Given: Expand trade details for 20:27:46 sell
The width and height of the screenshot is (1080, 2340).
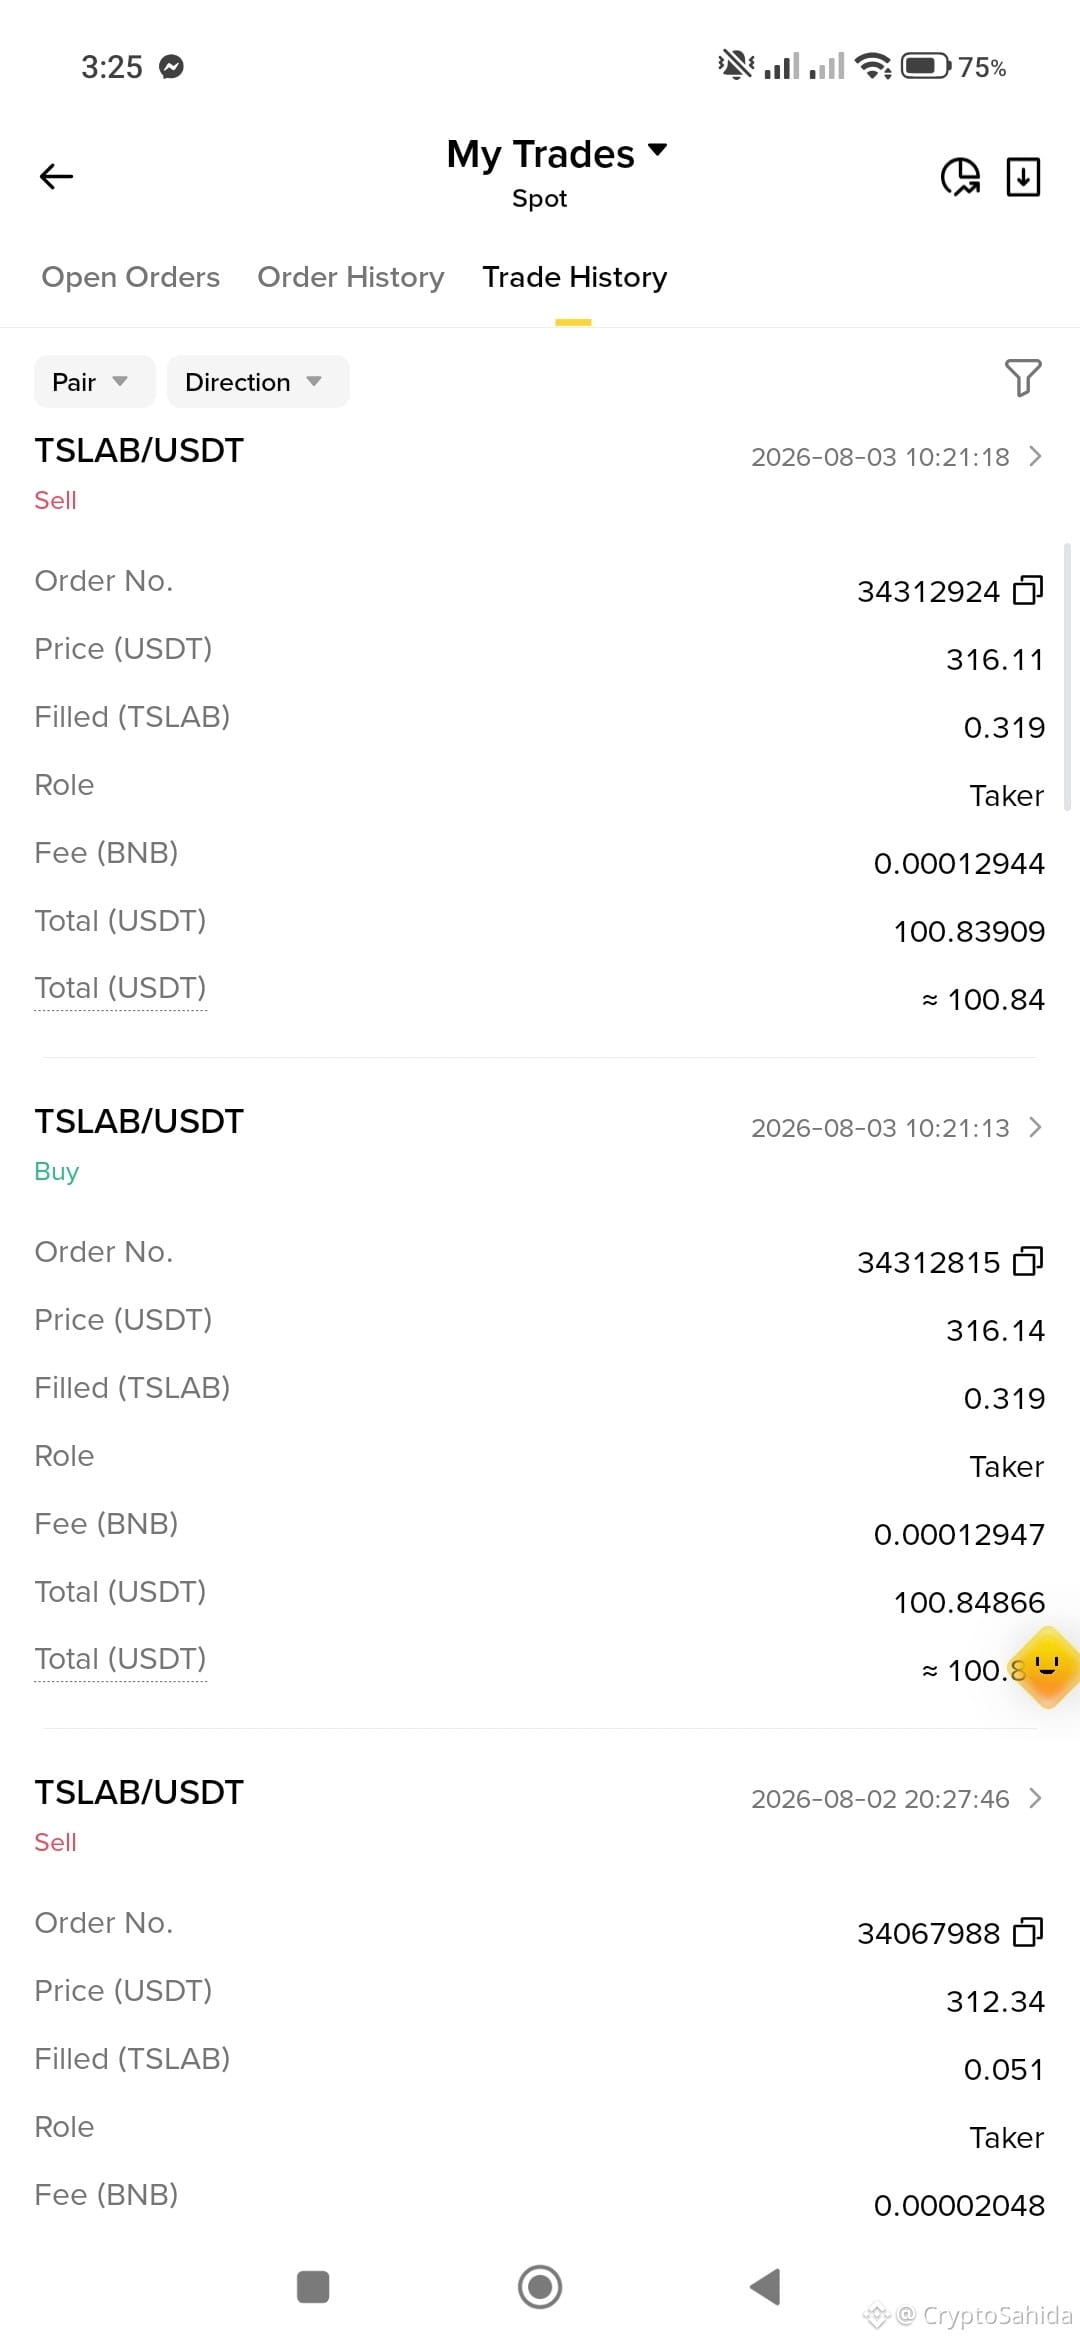Looking at the screenshot, I should click(1036, 1799).
